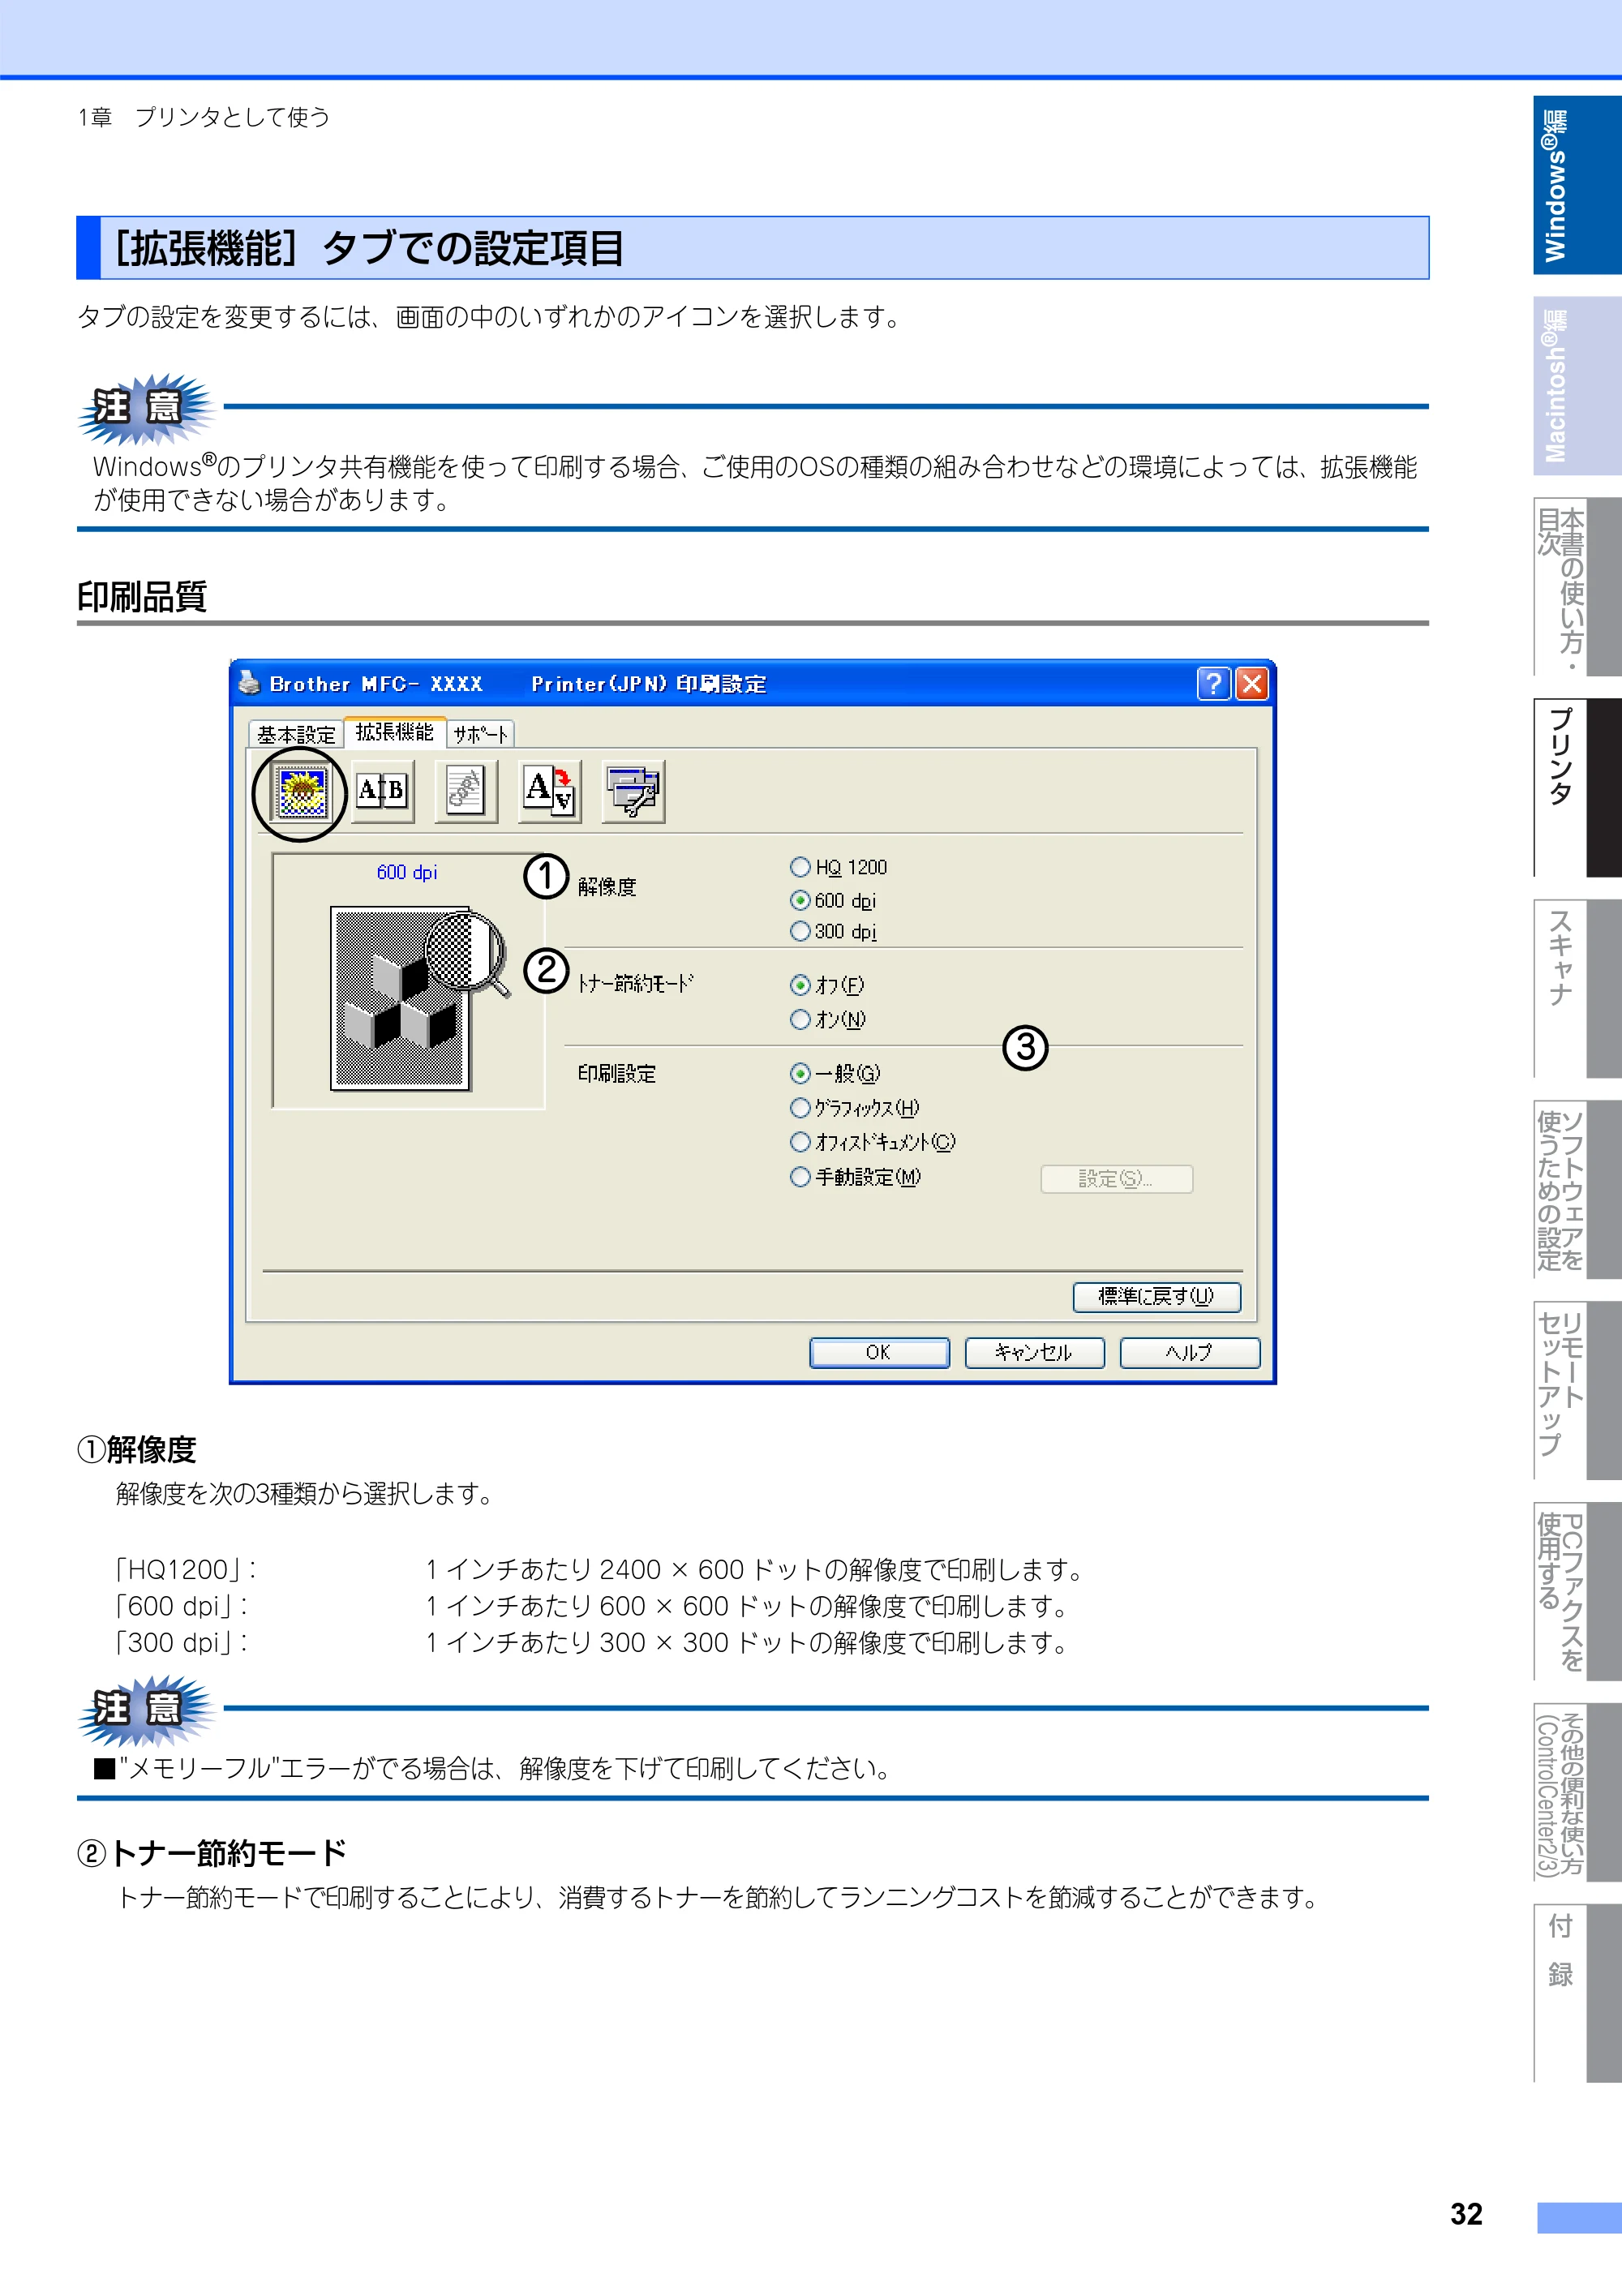Select the print quality icon in the dialog
Viewport: 1622px width, 2296px height.
coord(300,792)
